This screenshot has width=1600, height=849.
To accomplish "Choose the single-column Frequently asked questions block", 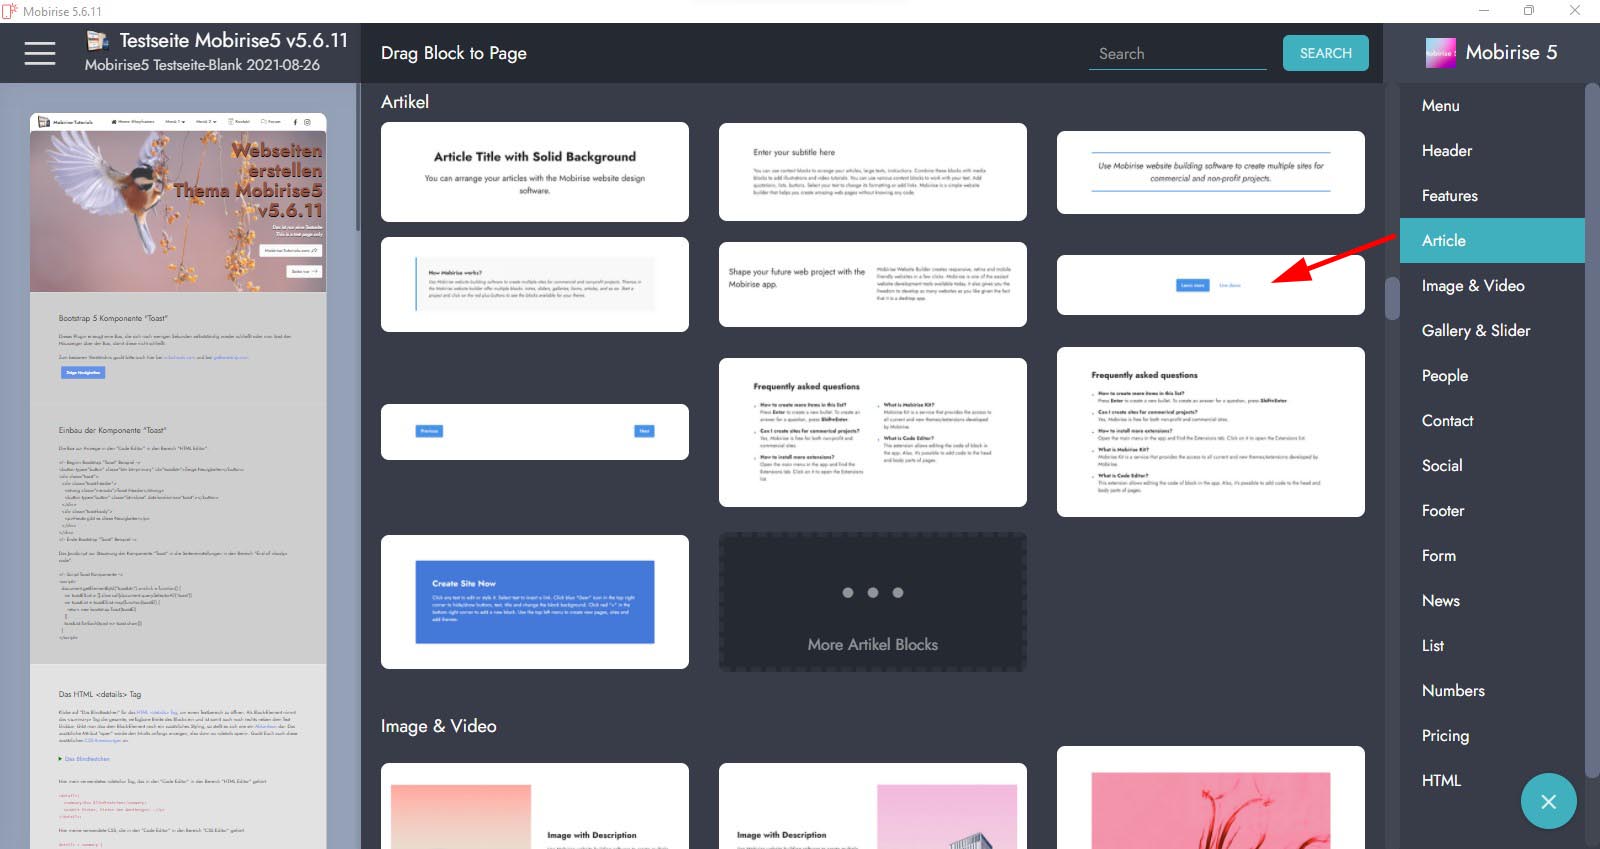I will pos(1211,432).
